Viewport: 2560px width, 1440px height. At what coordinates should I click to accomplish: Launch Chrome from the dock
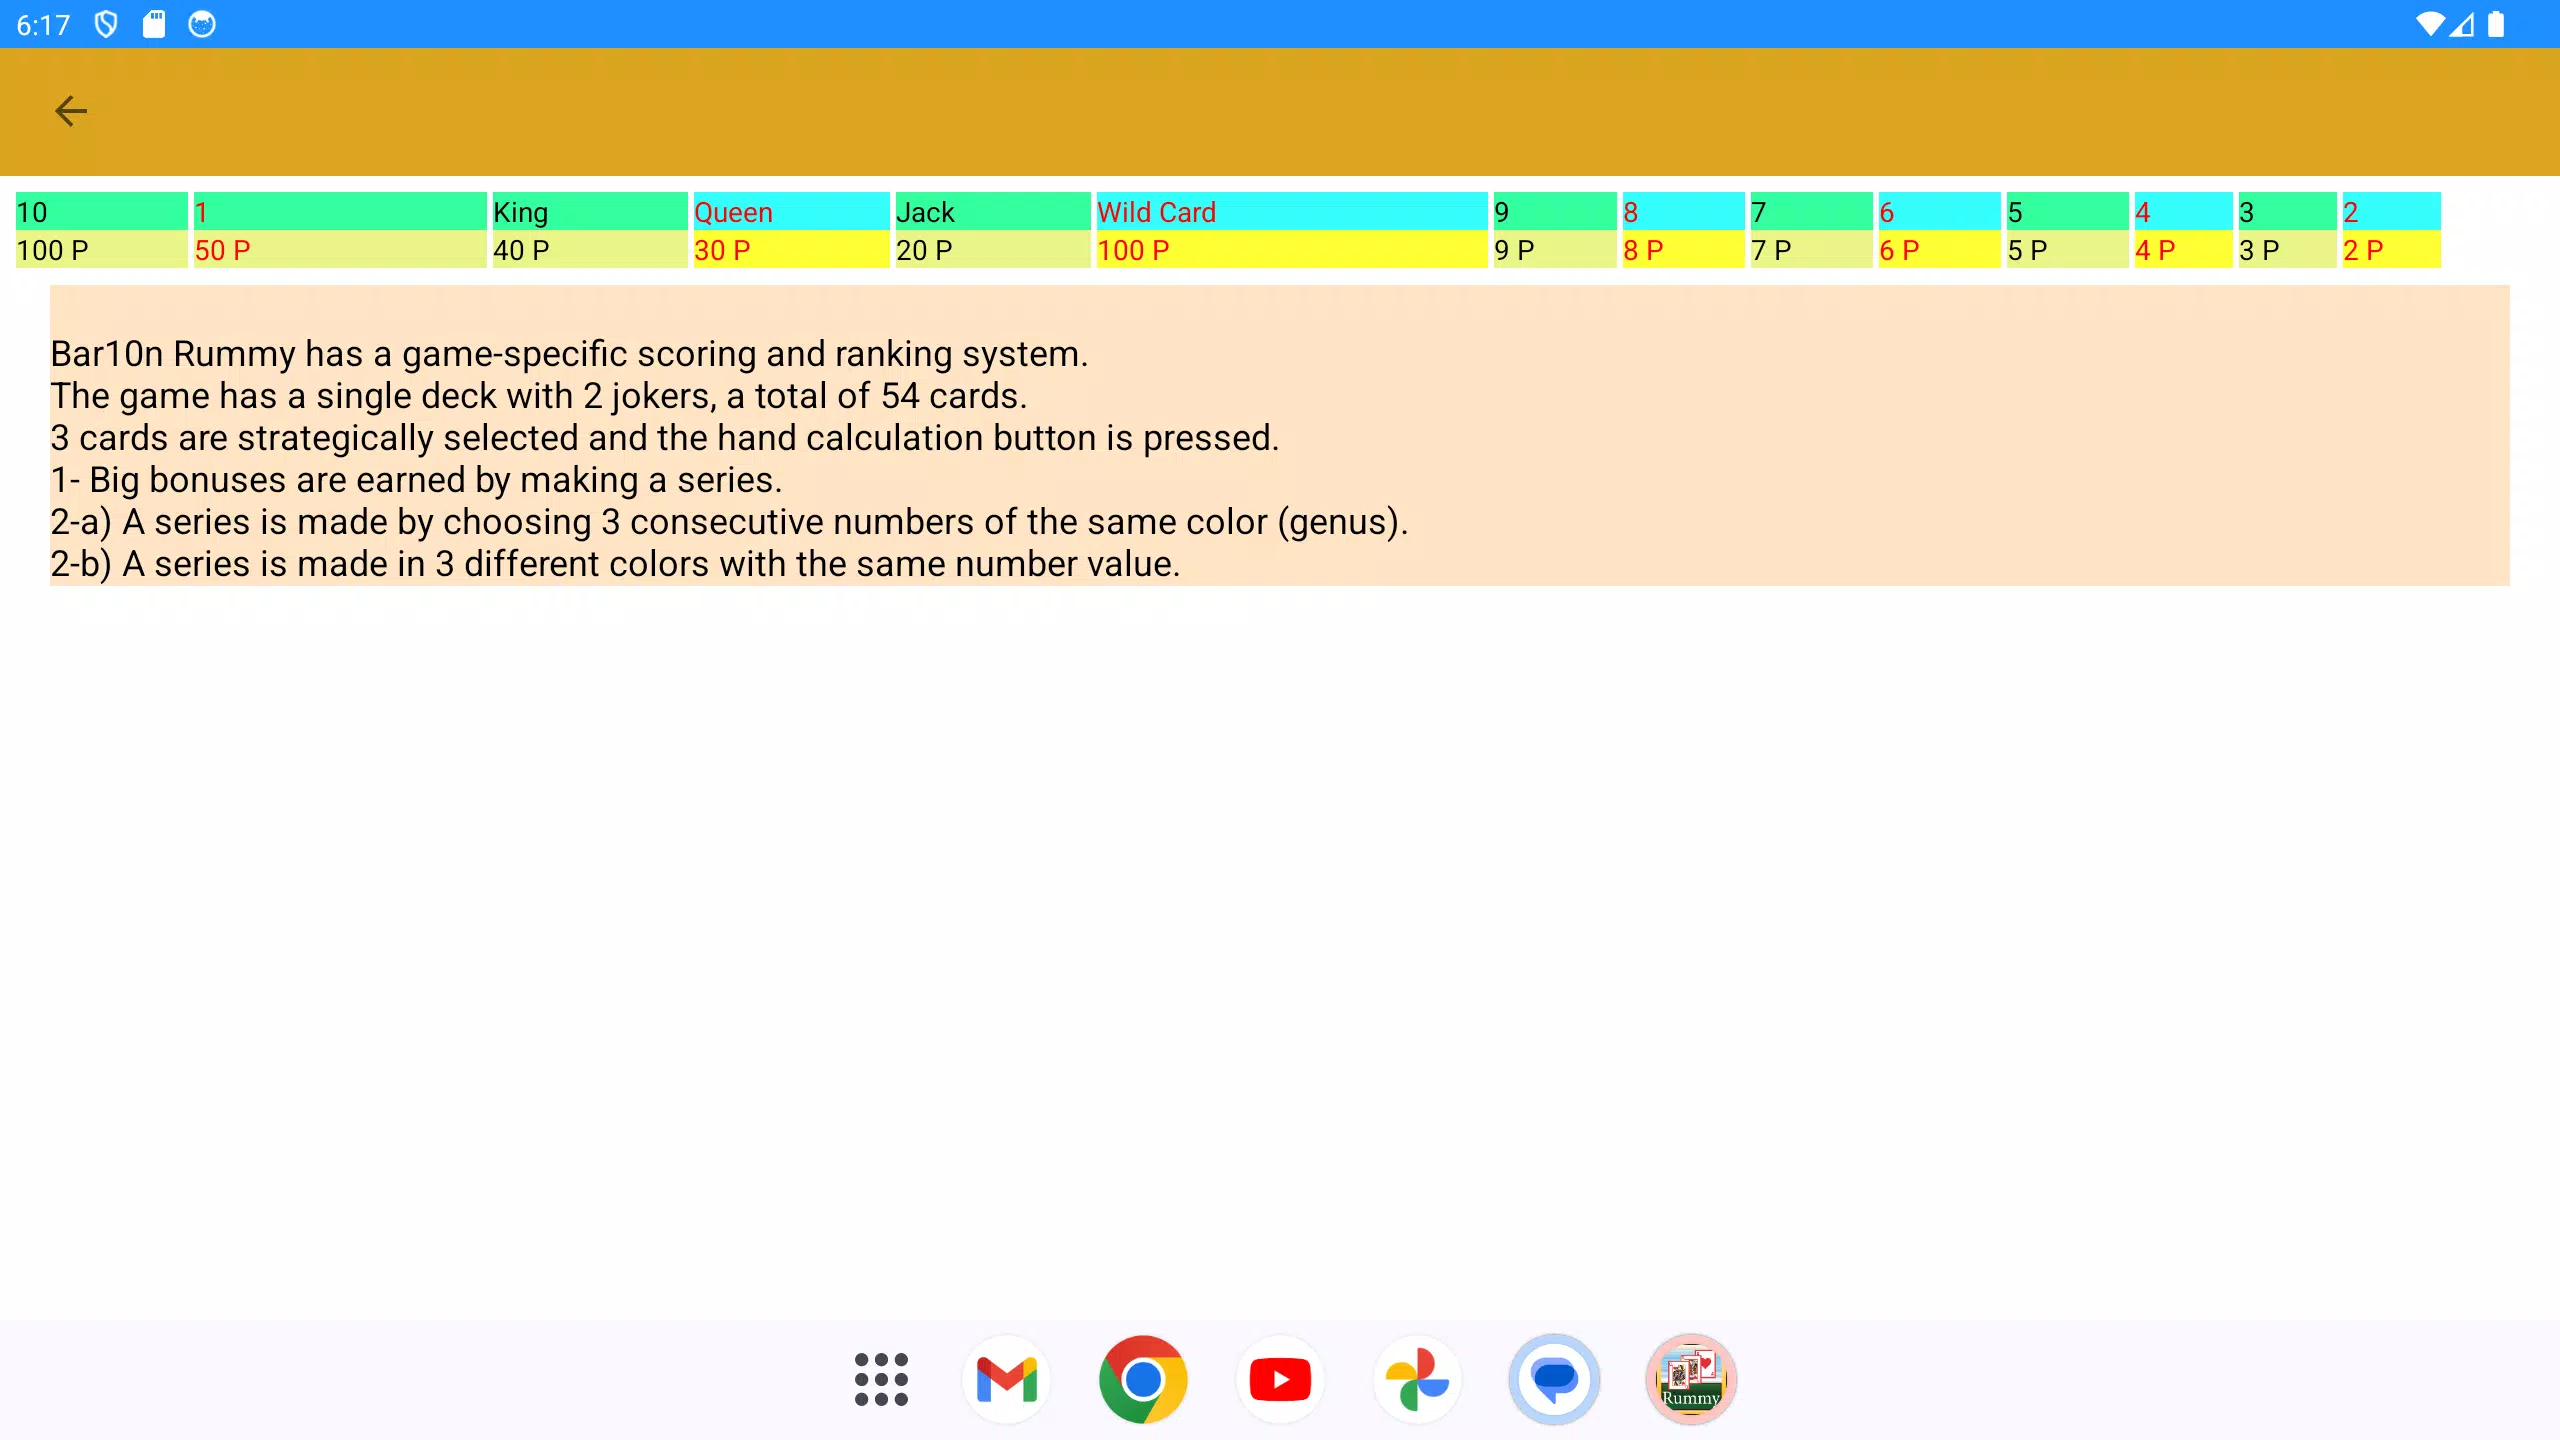coord(1143,1380)
